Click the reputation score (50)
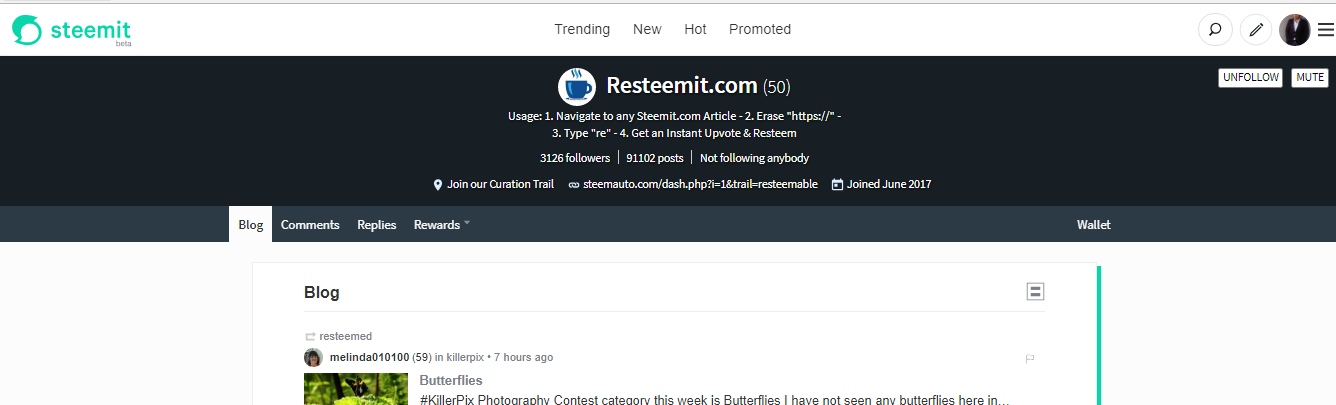The width and height of the screenshot is (1336, 405). 777,87
